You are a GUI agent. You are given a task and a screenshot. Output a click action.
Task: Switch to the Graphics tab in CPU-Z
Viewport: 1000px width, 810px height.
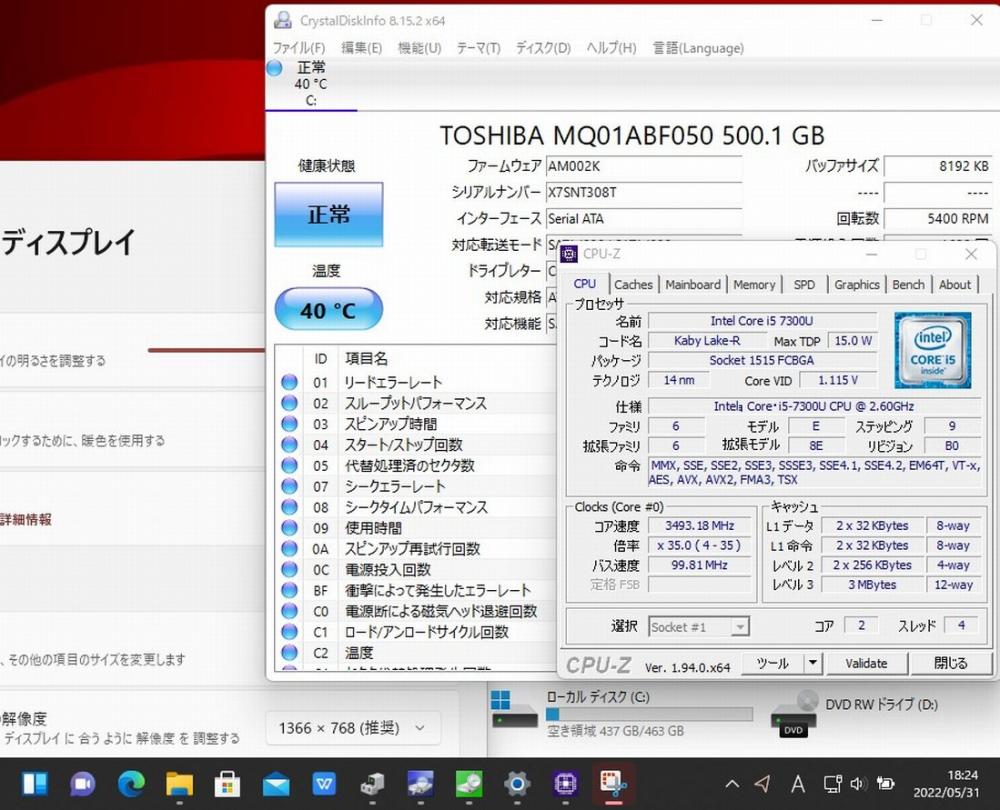tap(857, 284)
